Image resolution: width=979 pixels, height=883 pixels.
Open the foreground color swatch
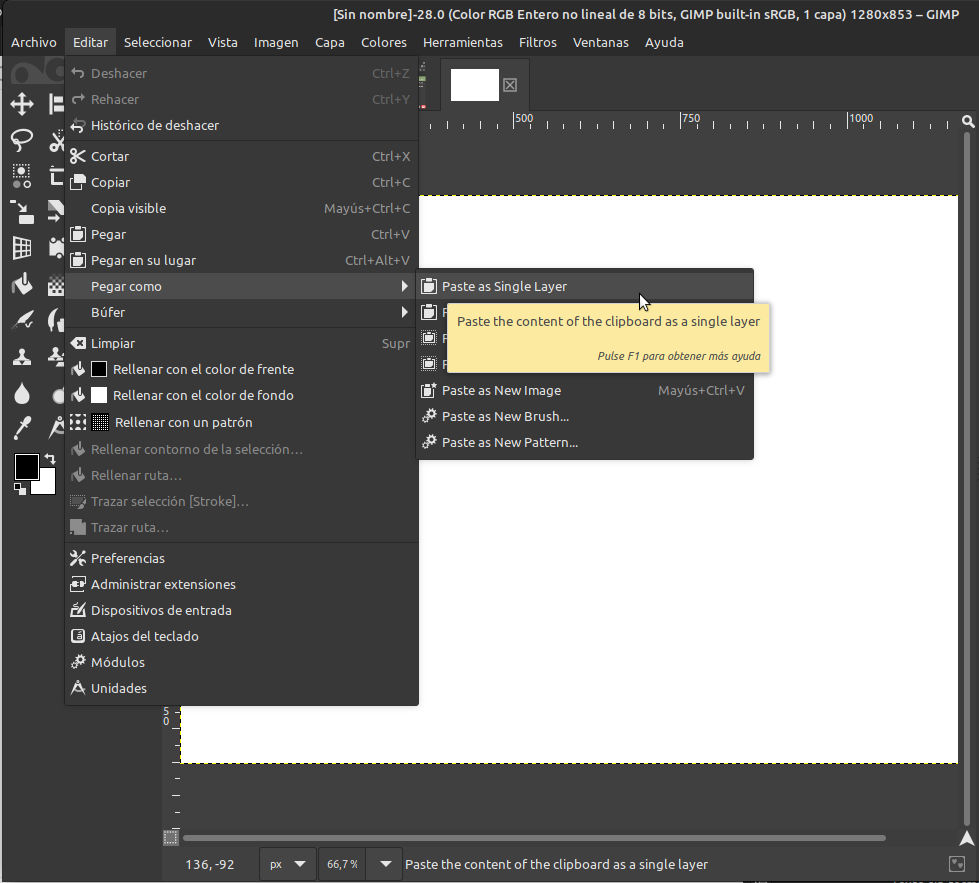tap(26, 466)
